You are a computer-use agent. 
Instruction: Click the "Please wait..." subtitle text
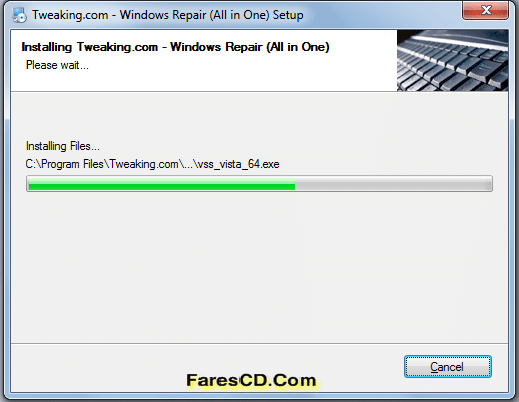57,65
